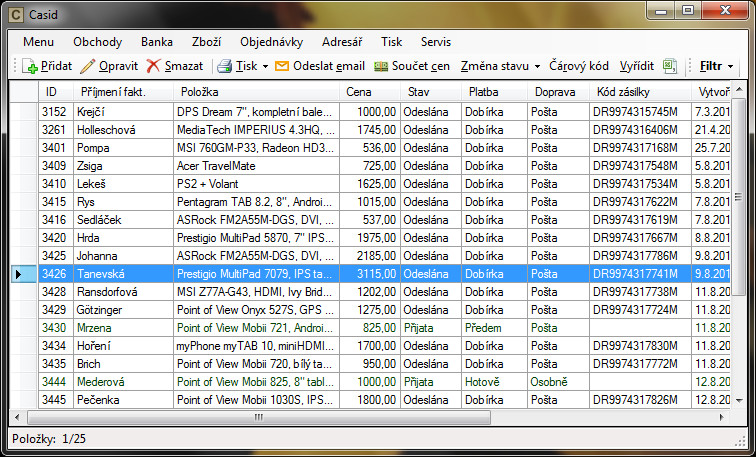Click the Mrzena surname cell
The image size is (756, 457).
(123, 328)
